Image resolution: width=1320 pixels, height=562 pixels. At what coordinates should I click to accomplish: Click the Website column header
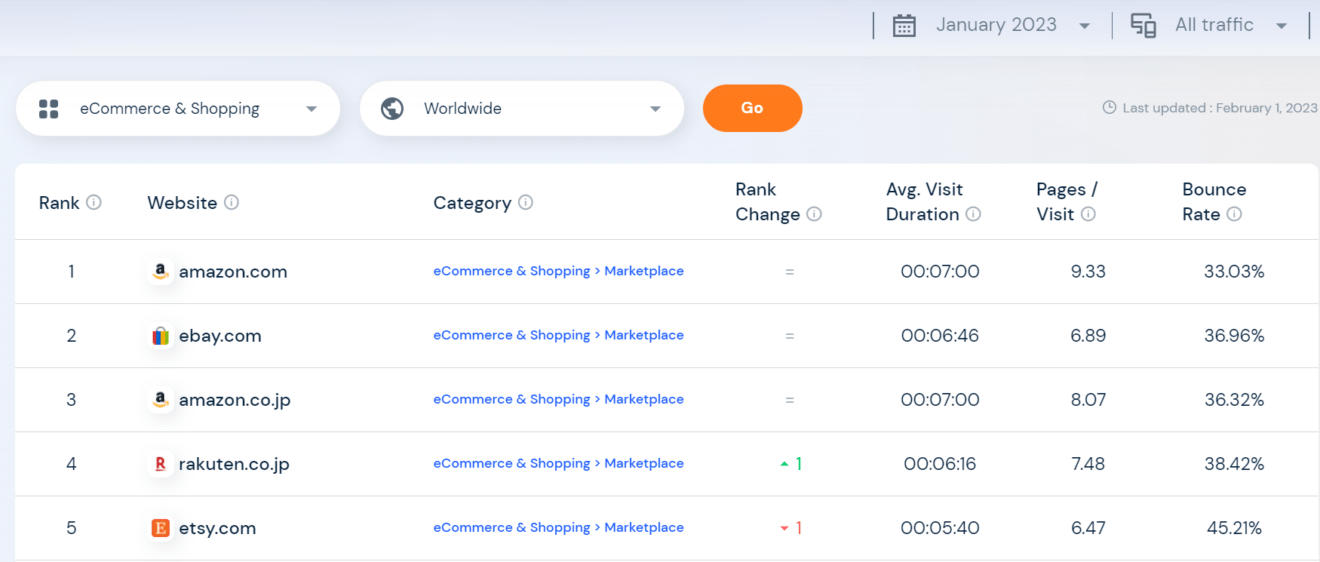coord(182,202)
